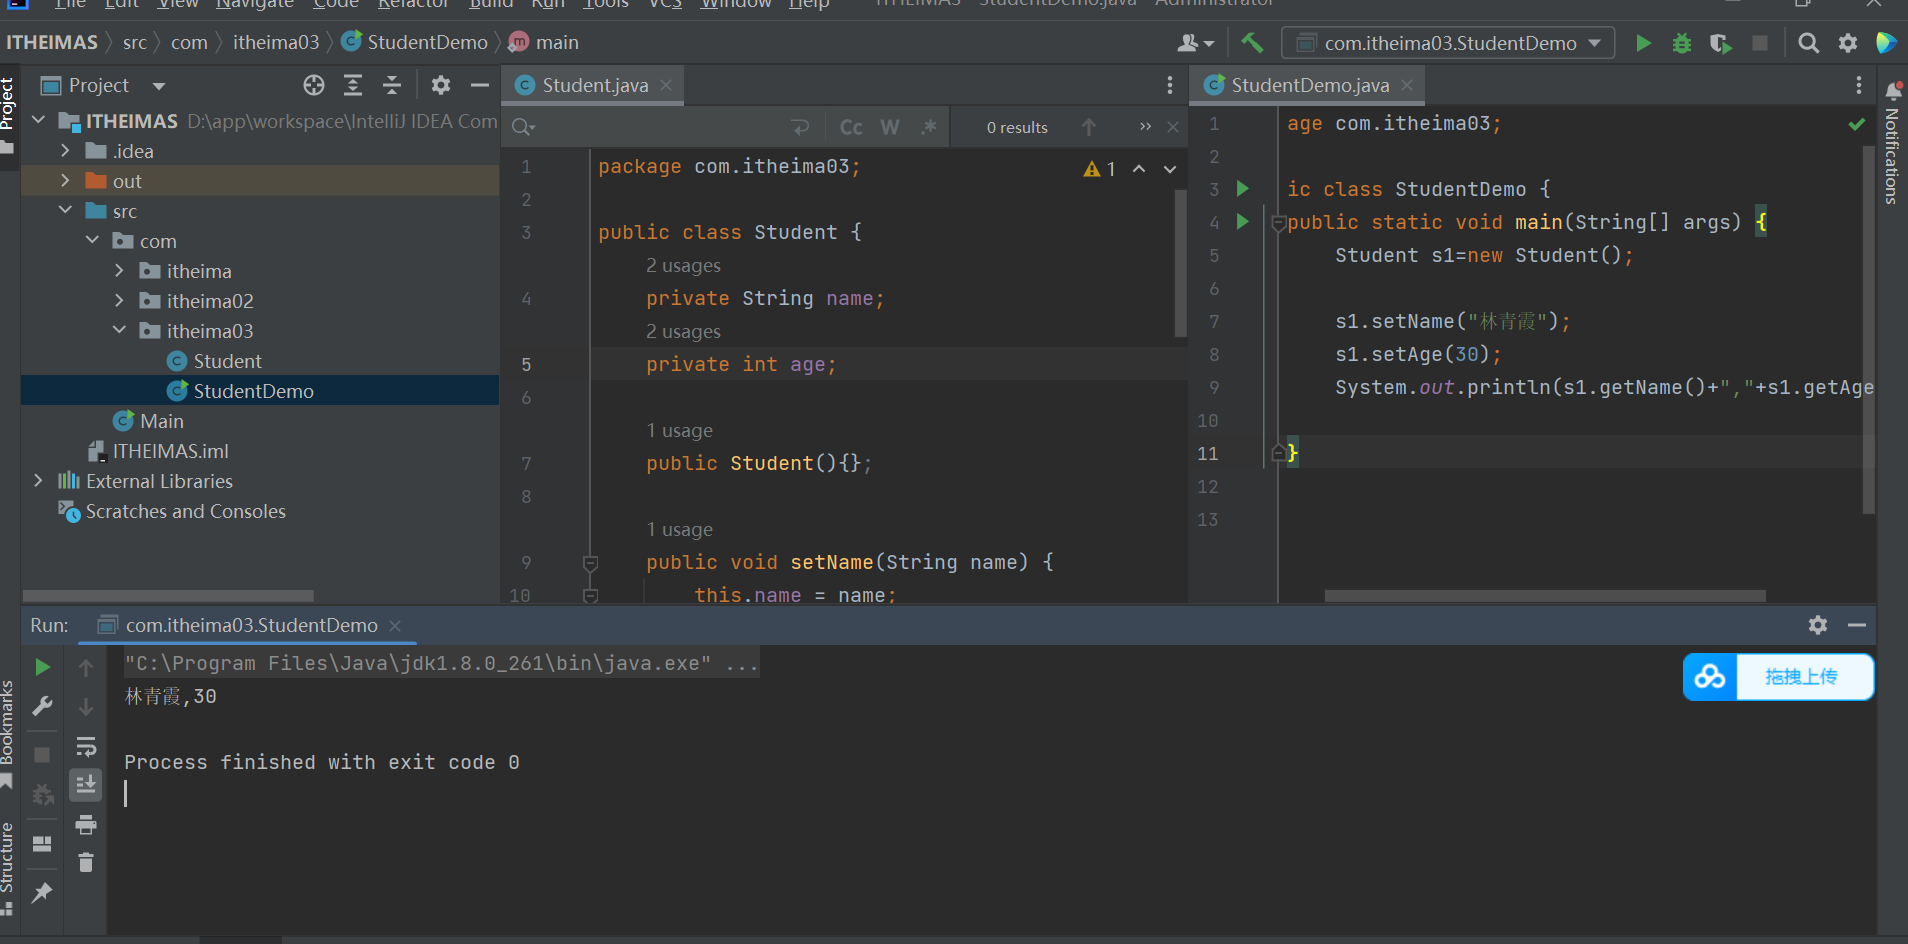
Task: Collapse the itheima03 package
Action: coord(120,330)
